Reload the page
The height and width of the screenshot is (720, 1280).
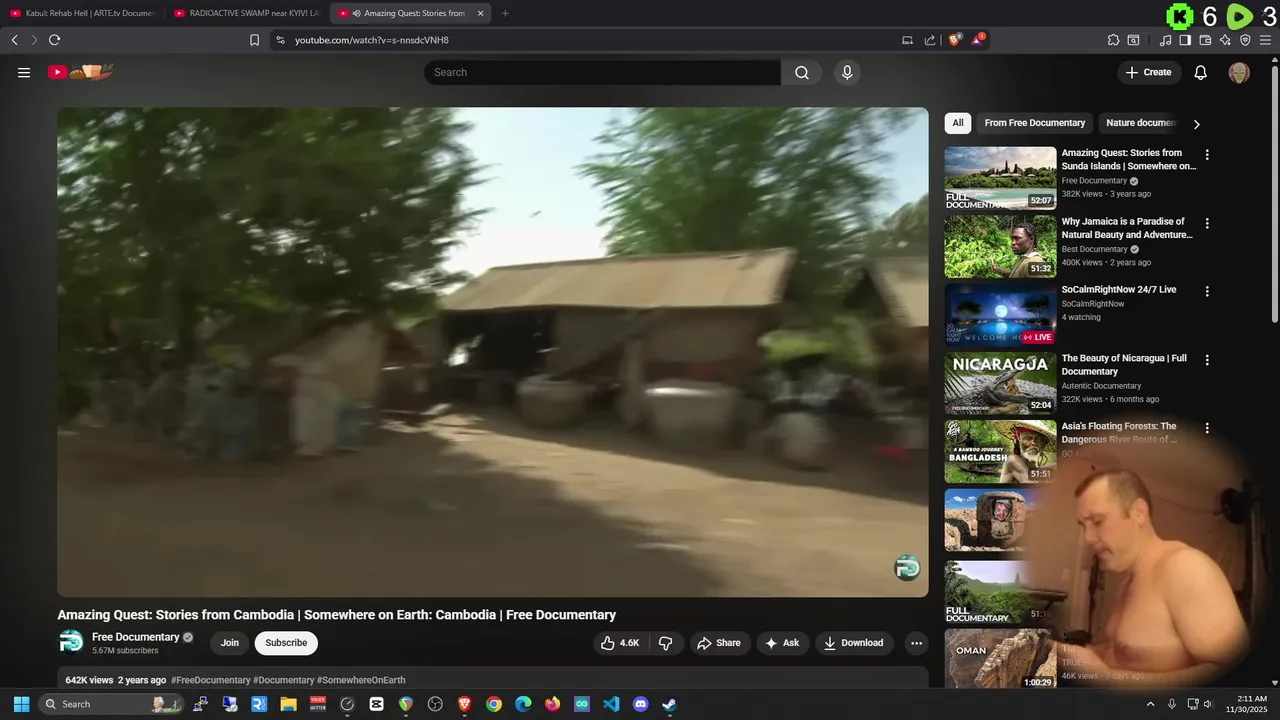pyautogui.click(x=54, y=40)
